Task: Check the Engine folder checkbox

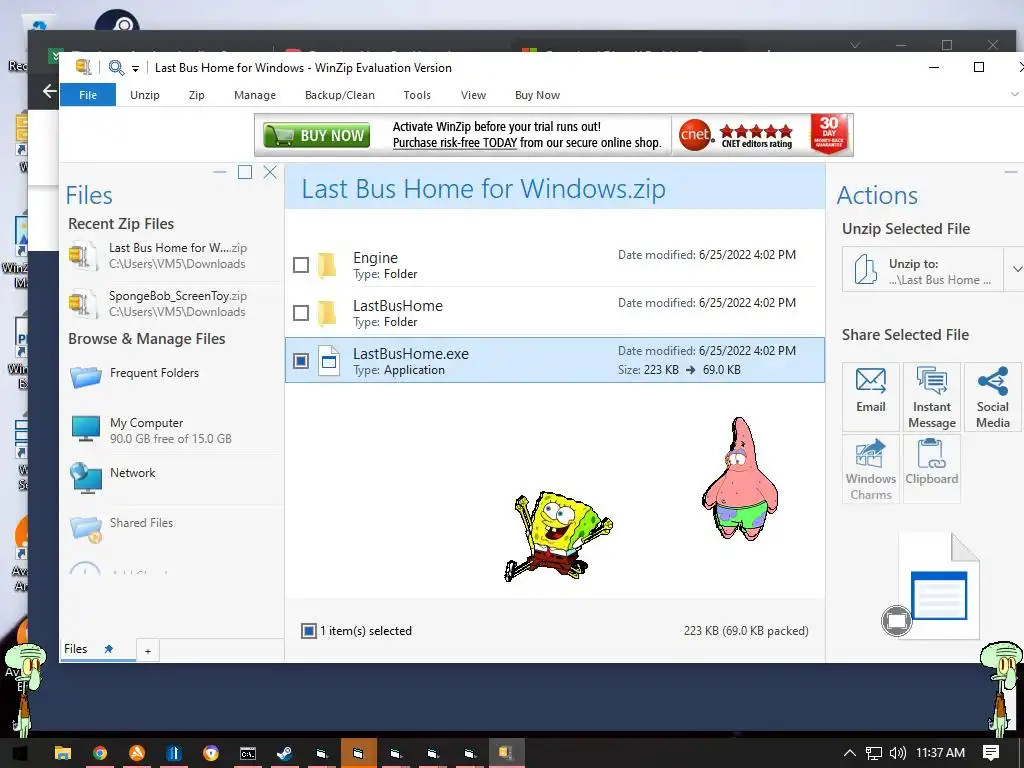Action: tap(301, 265)
